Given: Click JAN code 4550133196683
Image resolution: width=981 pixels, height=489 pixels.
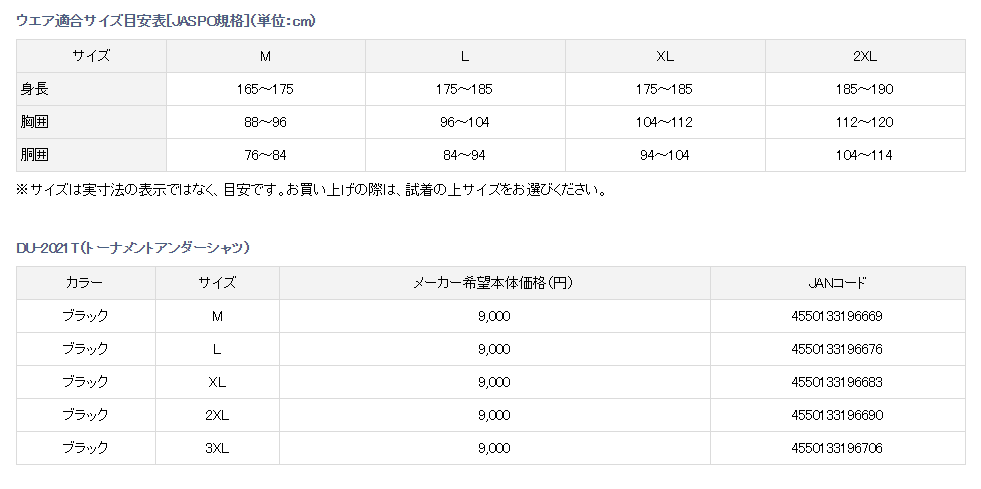Looking at the screenshot, I should [837, 382].
